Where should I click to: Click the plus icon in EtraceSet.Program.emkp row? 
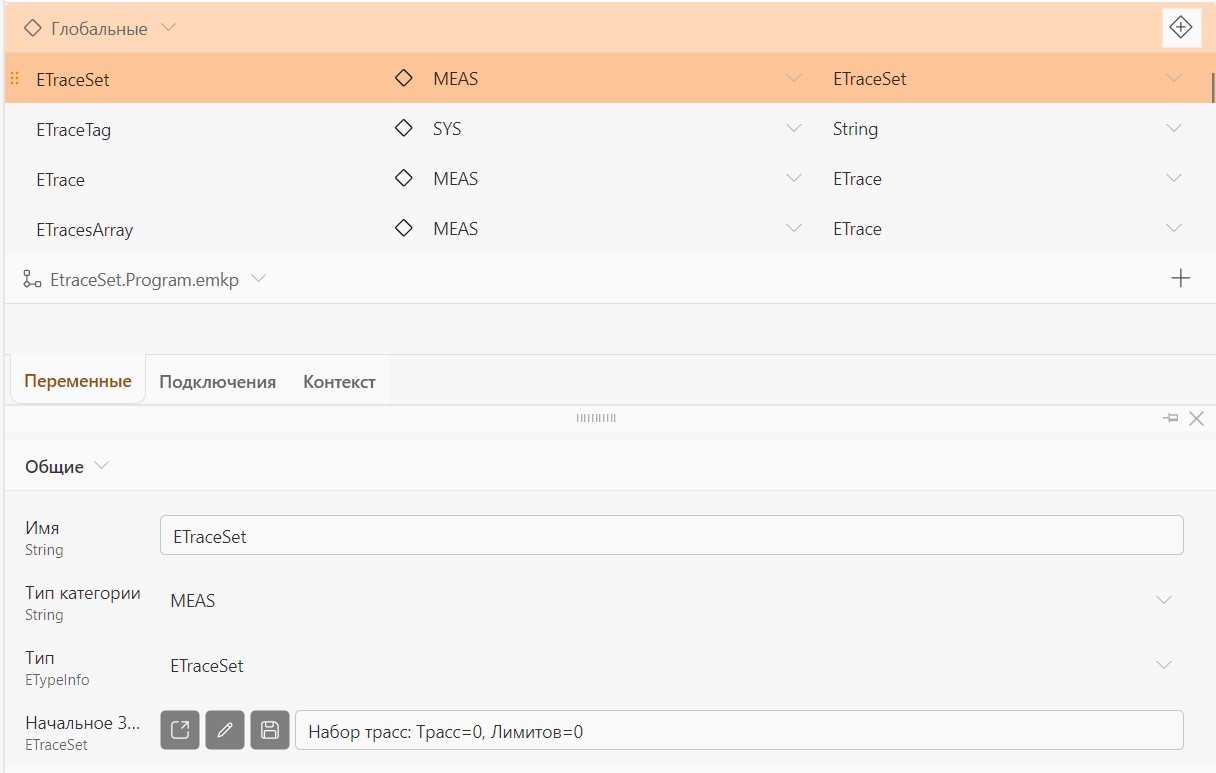tap(1181, 278)
